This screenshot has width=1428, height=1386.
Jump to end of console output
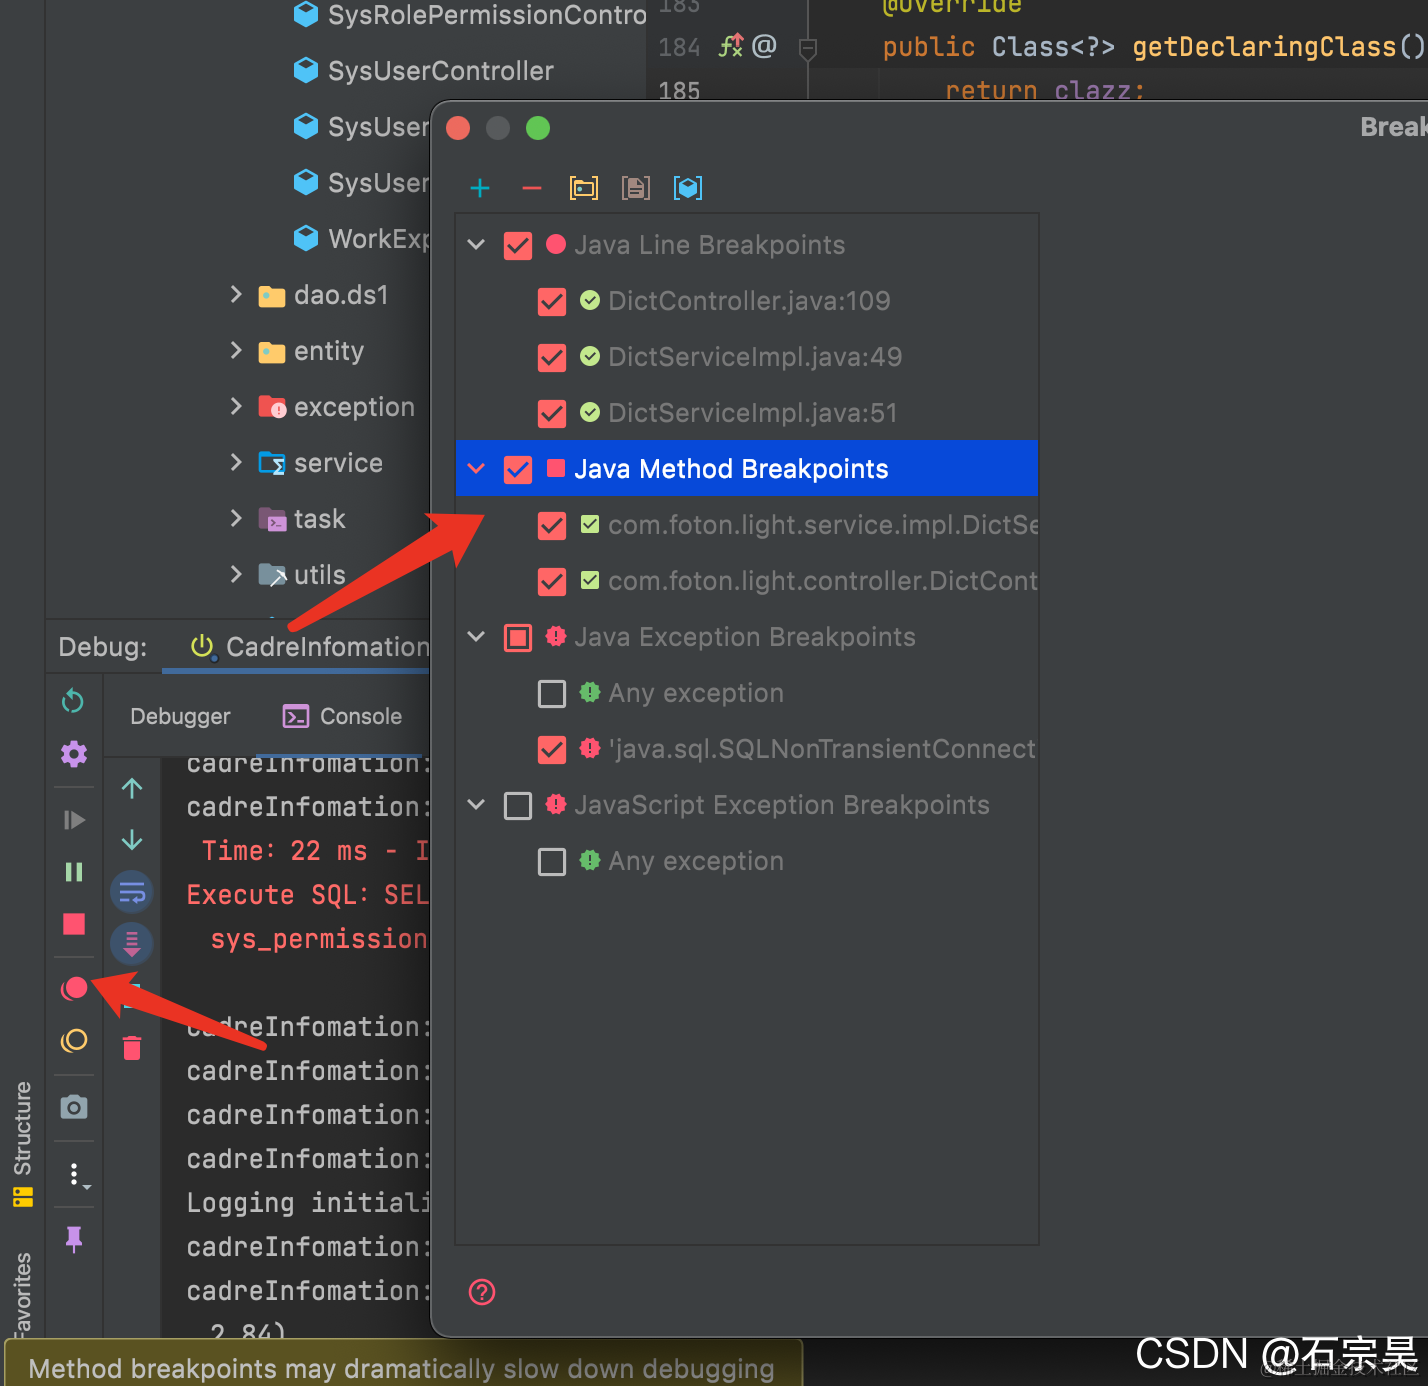pos(132,942)
